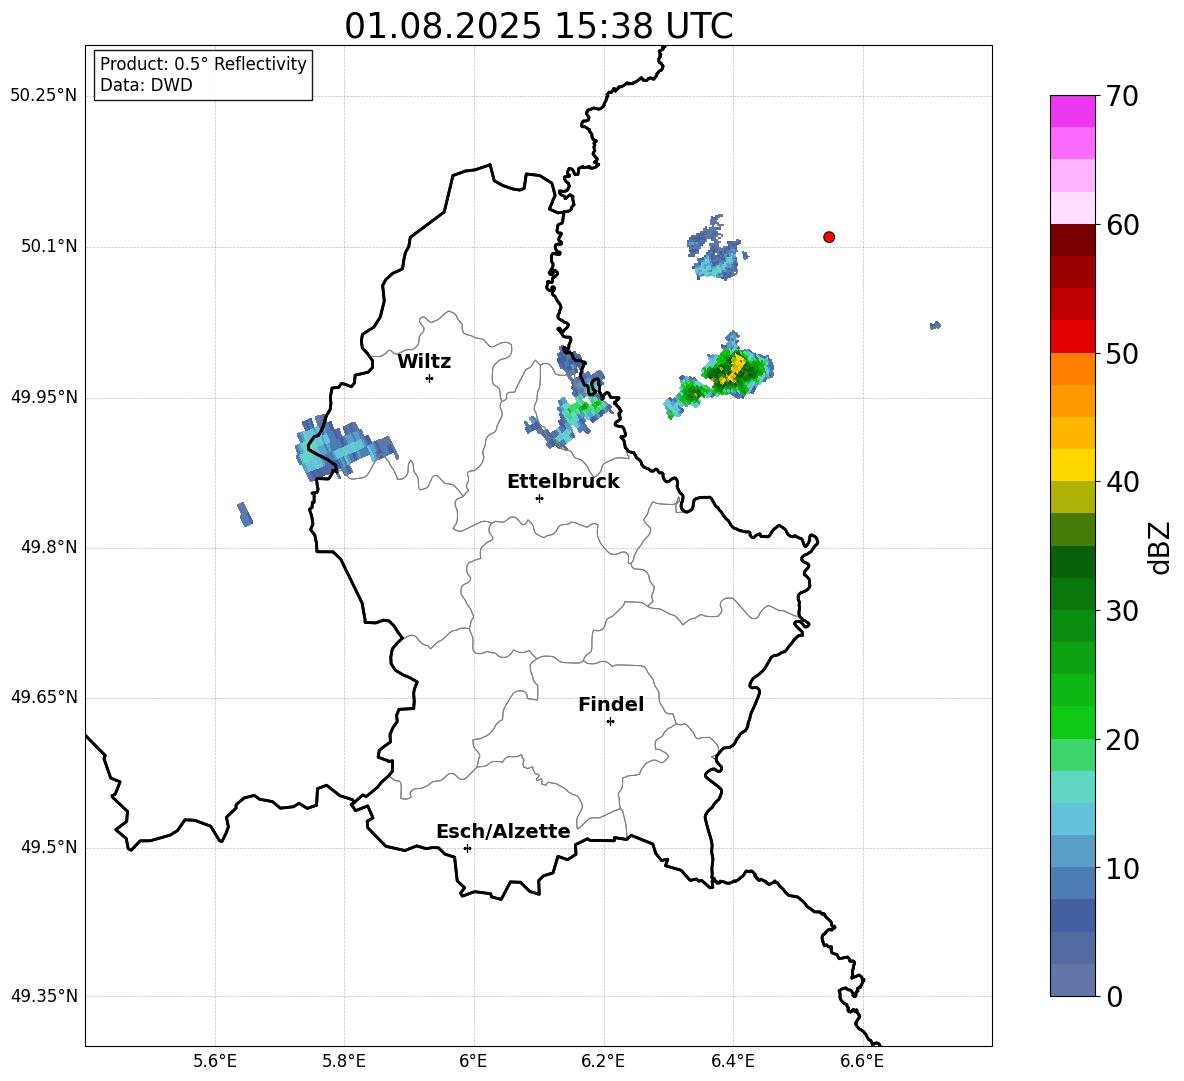Click the Wiltz label
1184x1081 pixels.
pyautogui.click(x=424, y=362)
